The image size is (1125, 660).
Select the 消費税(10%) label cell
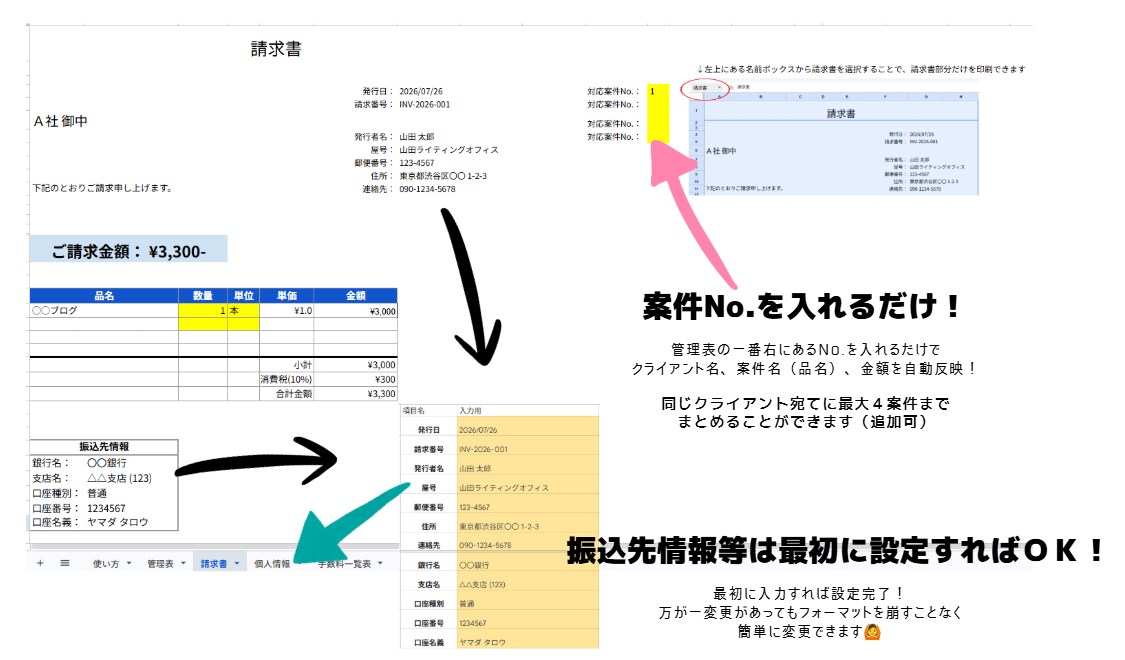286,380
